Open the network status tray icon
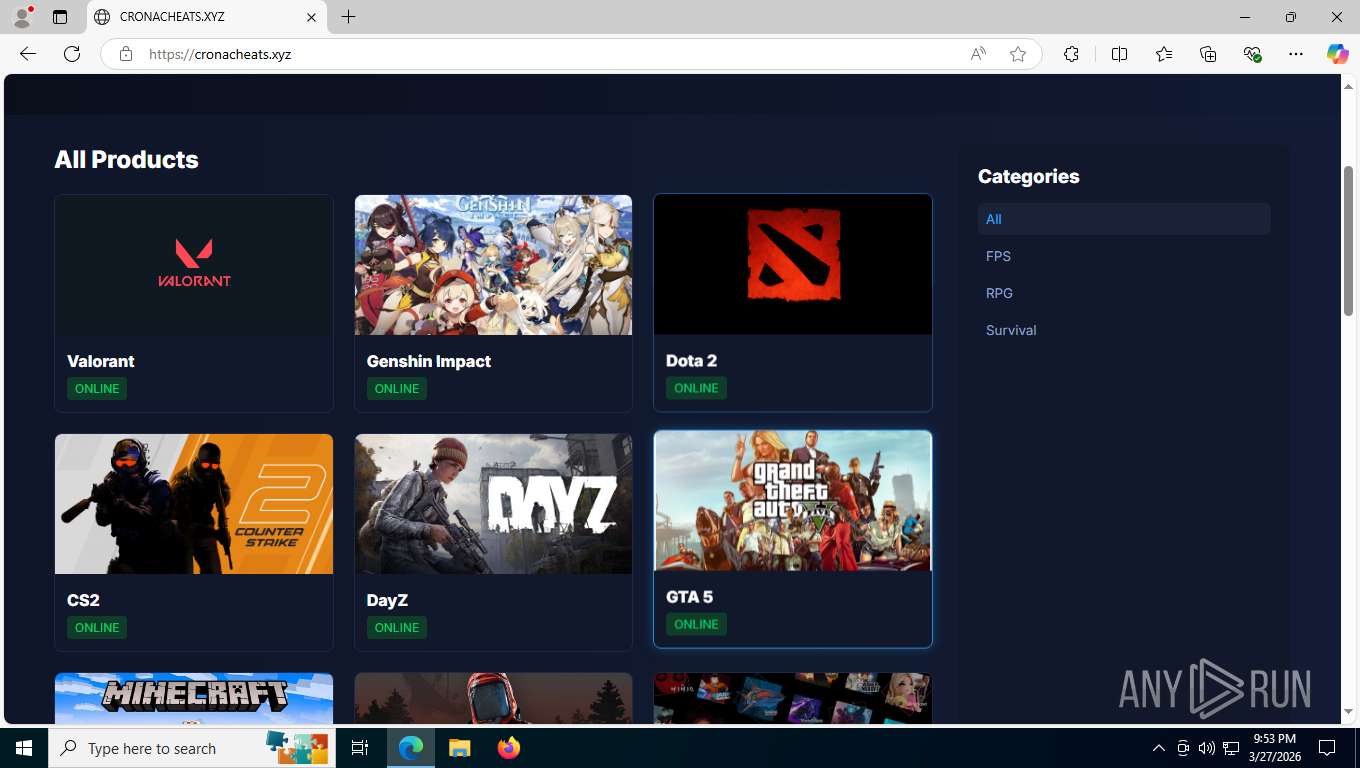1360x768 pixels. (1231, 748)
